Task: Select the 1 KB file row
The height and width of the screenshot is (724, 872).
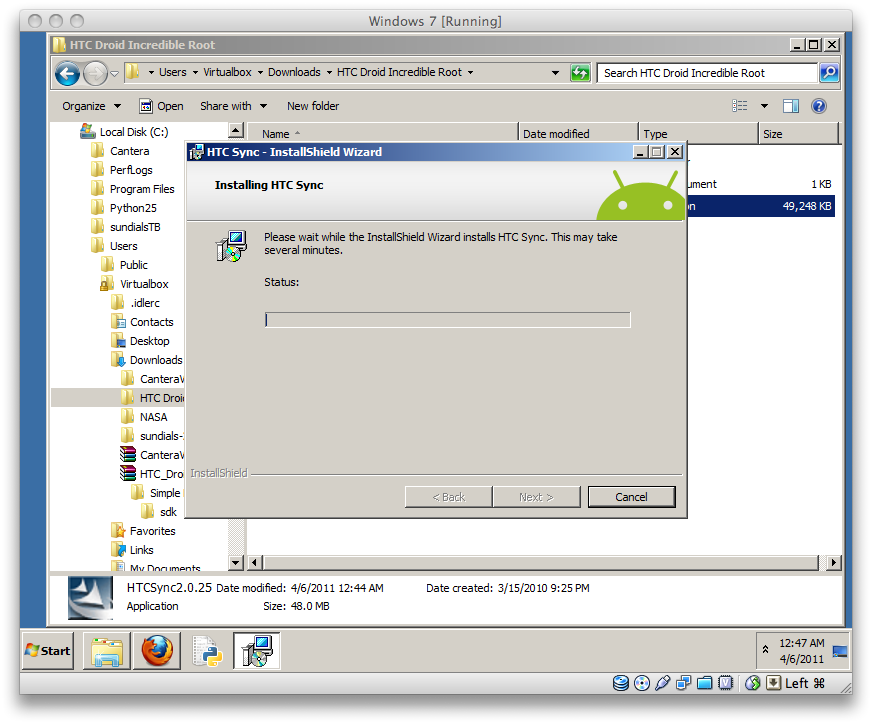Action: point(761,184)
